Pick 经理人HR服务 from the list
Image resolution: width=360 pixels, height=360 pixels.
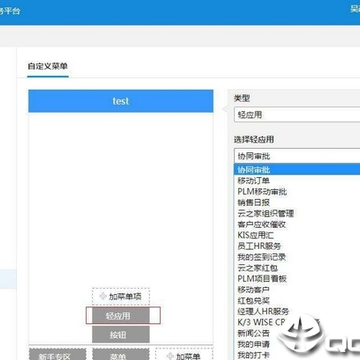click(263, 312)
